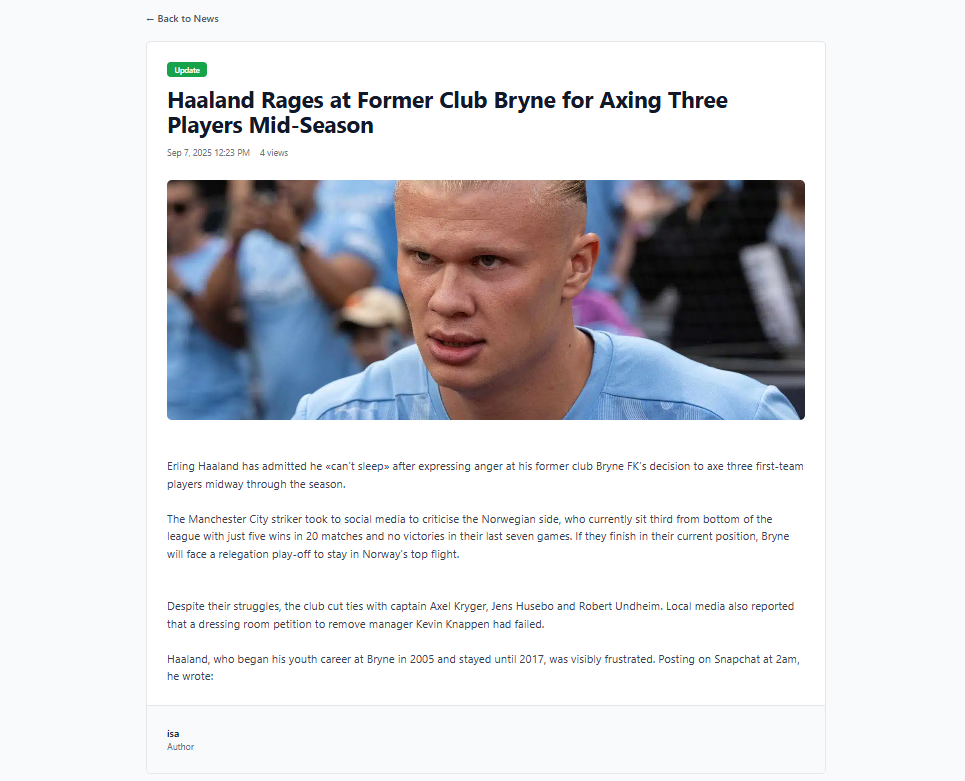Click the left arrow before Back to News

(x=150, y=19)
